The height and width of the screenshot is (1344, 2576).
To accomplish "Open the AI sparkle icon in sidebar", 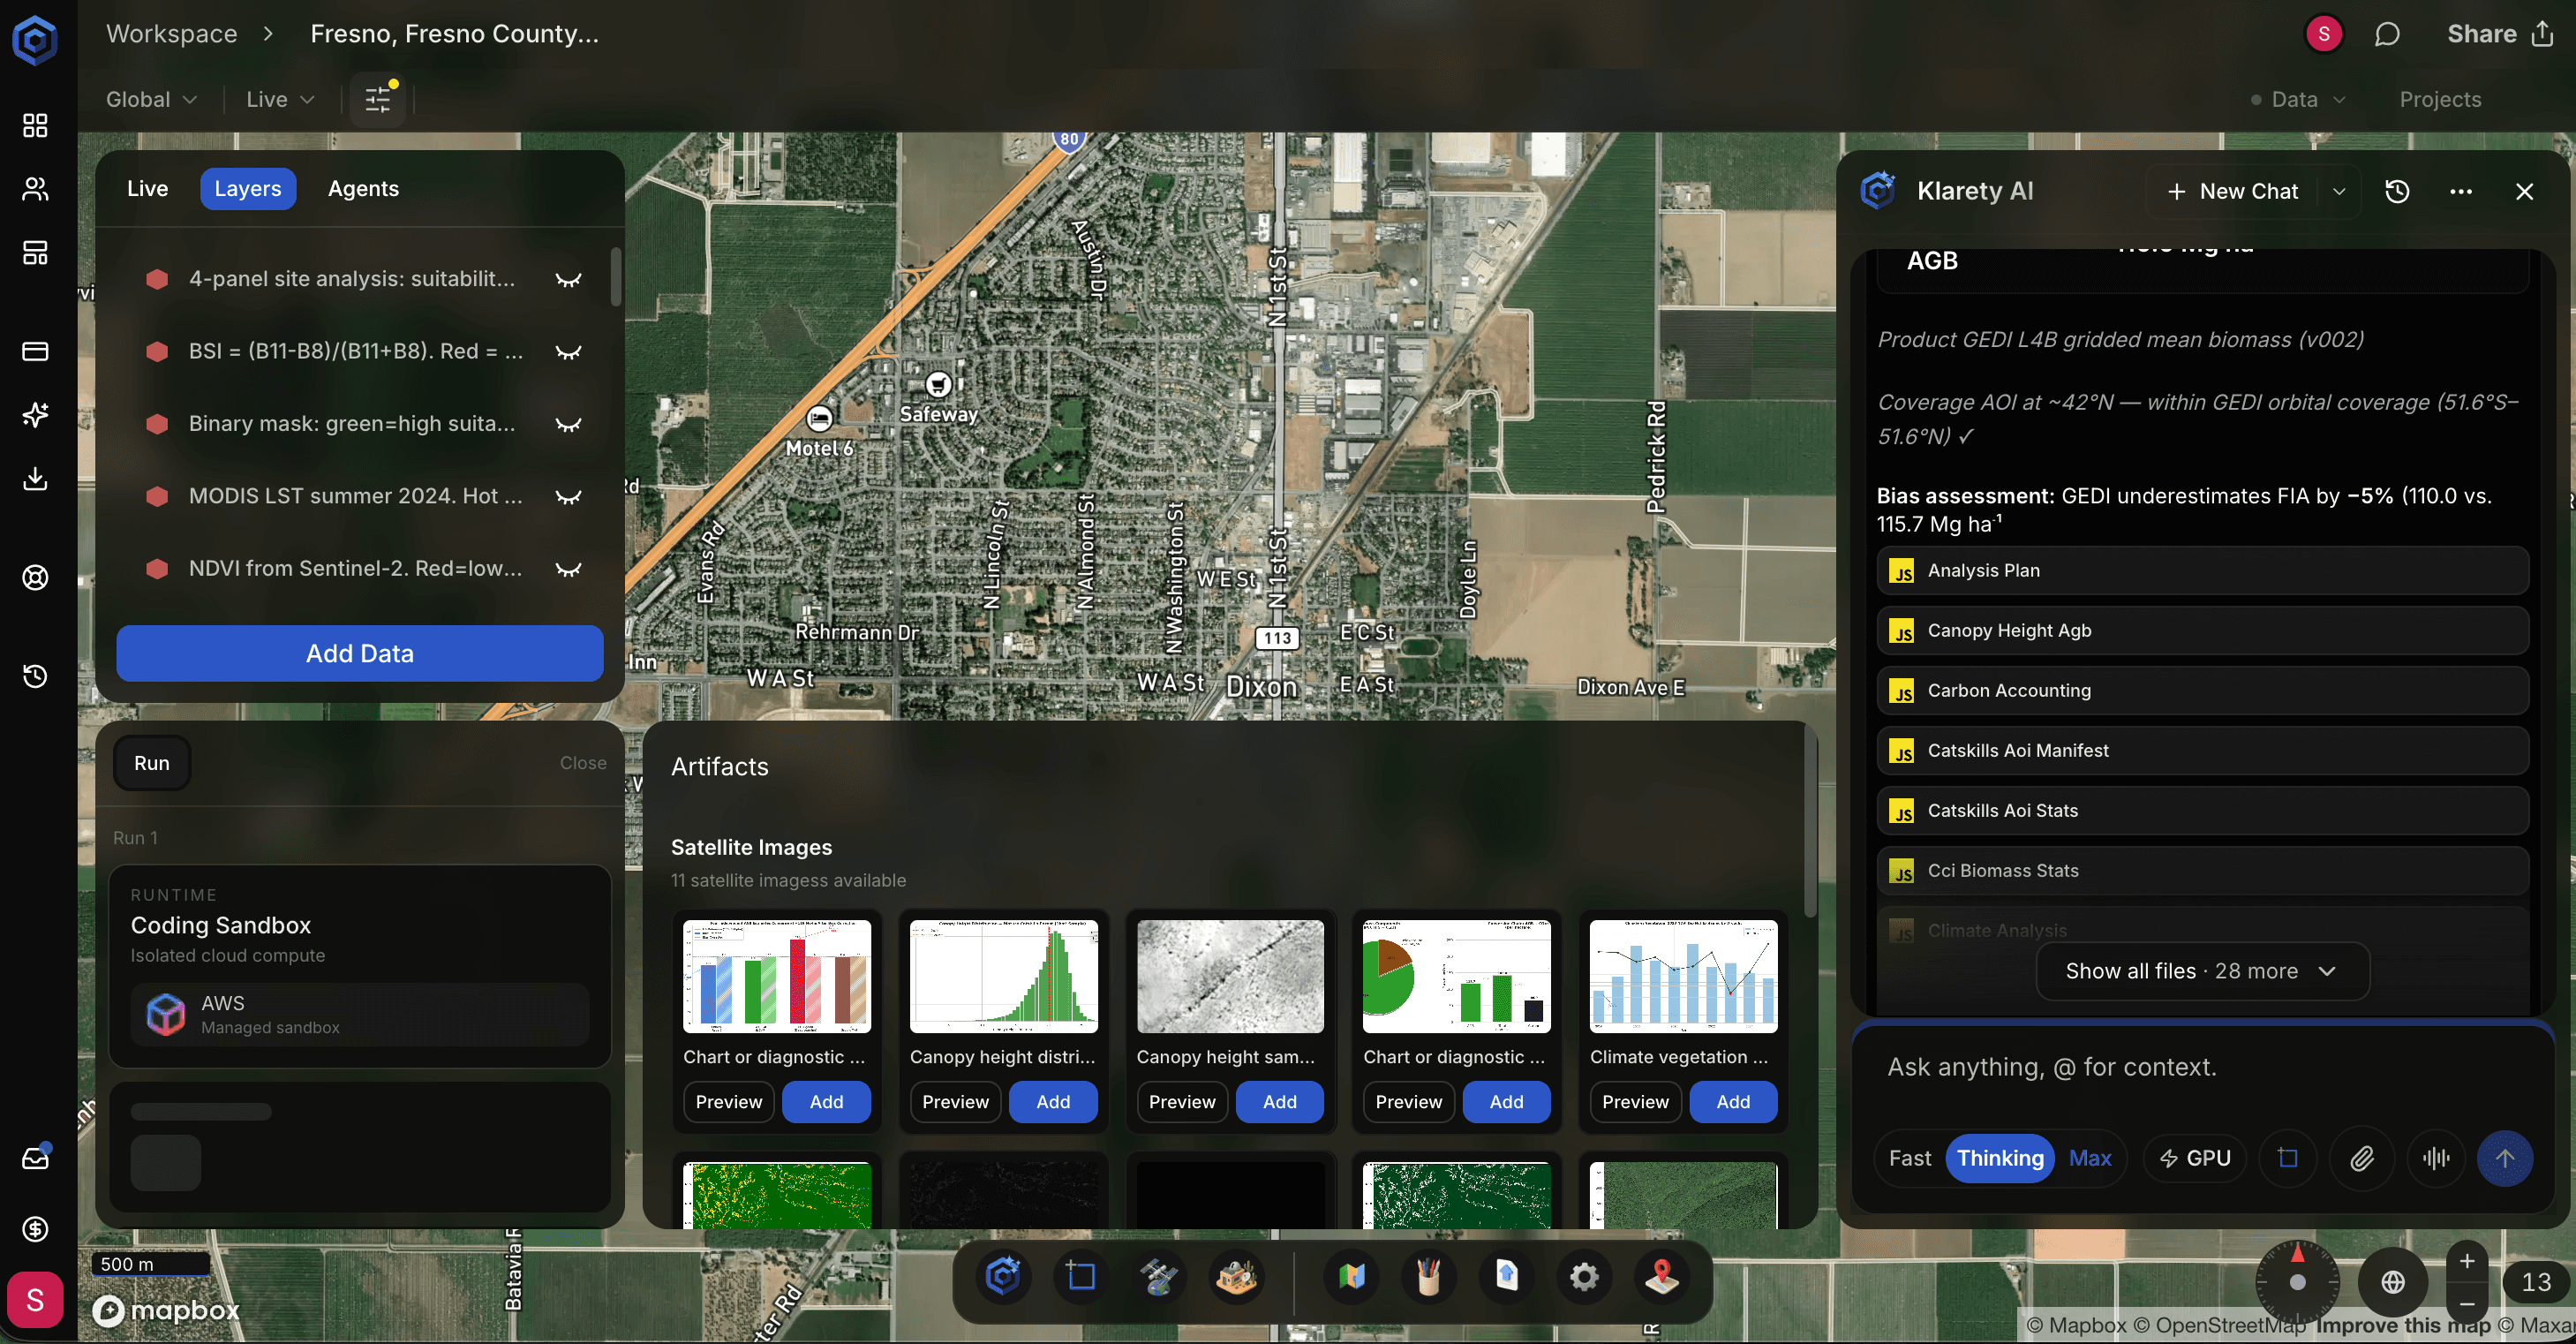I will [x=35, y=414].
